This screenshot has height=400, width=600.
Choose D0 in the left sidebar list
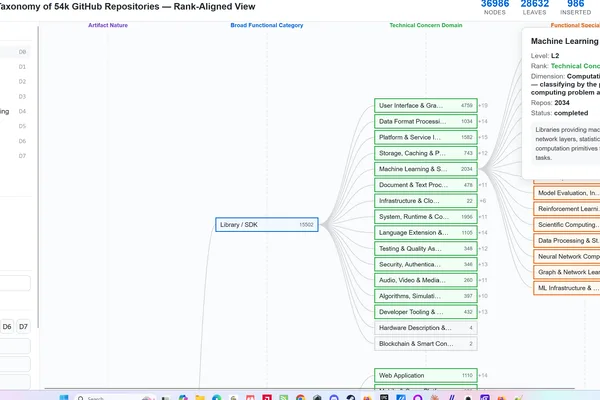22,52
